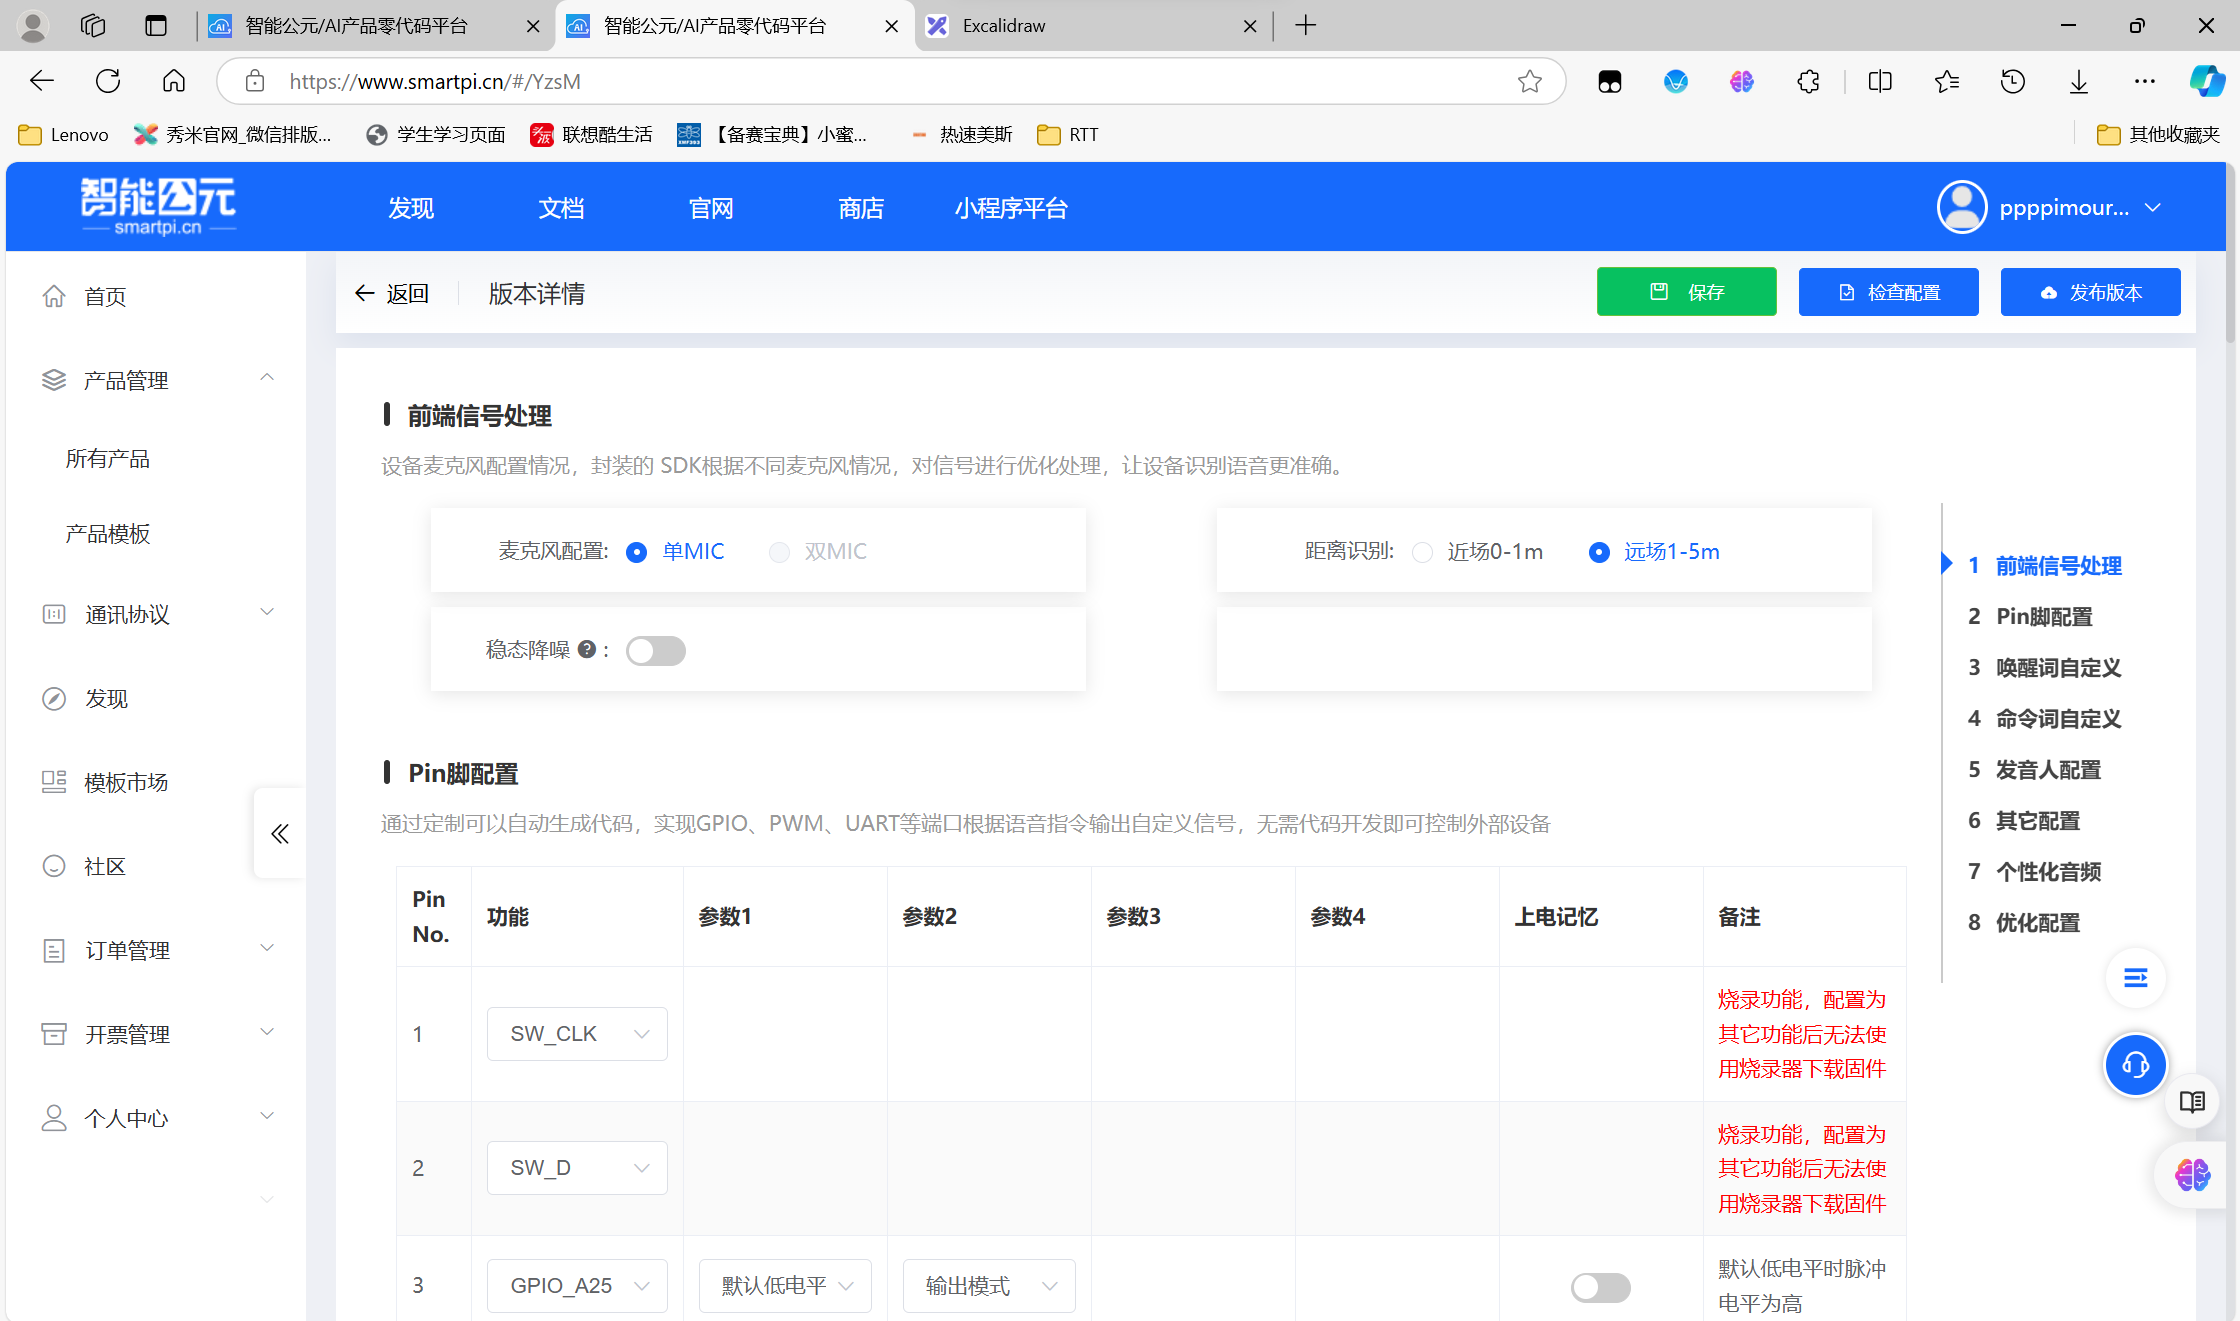The height and width of the screenshot is (1321, 2240).
Task: View site information lock icon
Action: pos(255,81)
